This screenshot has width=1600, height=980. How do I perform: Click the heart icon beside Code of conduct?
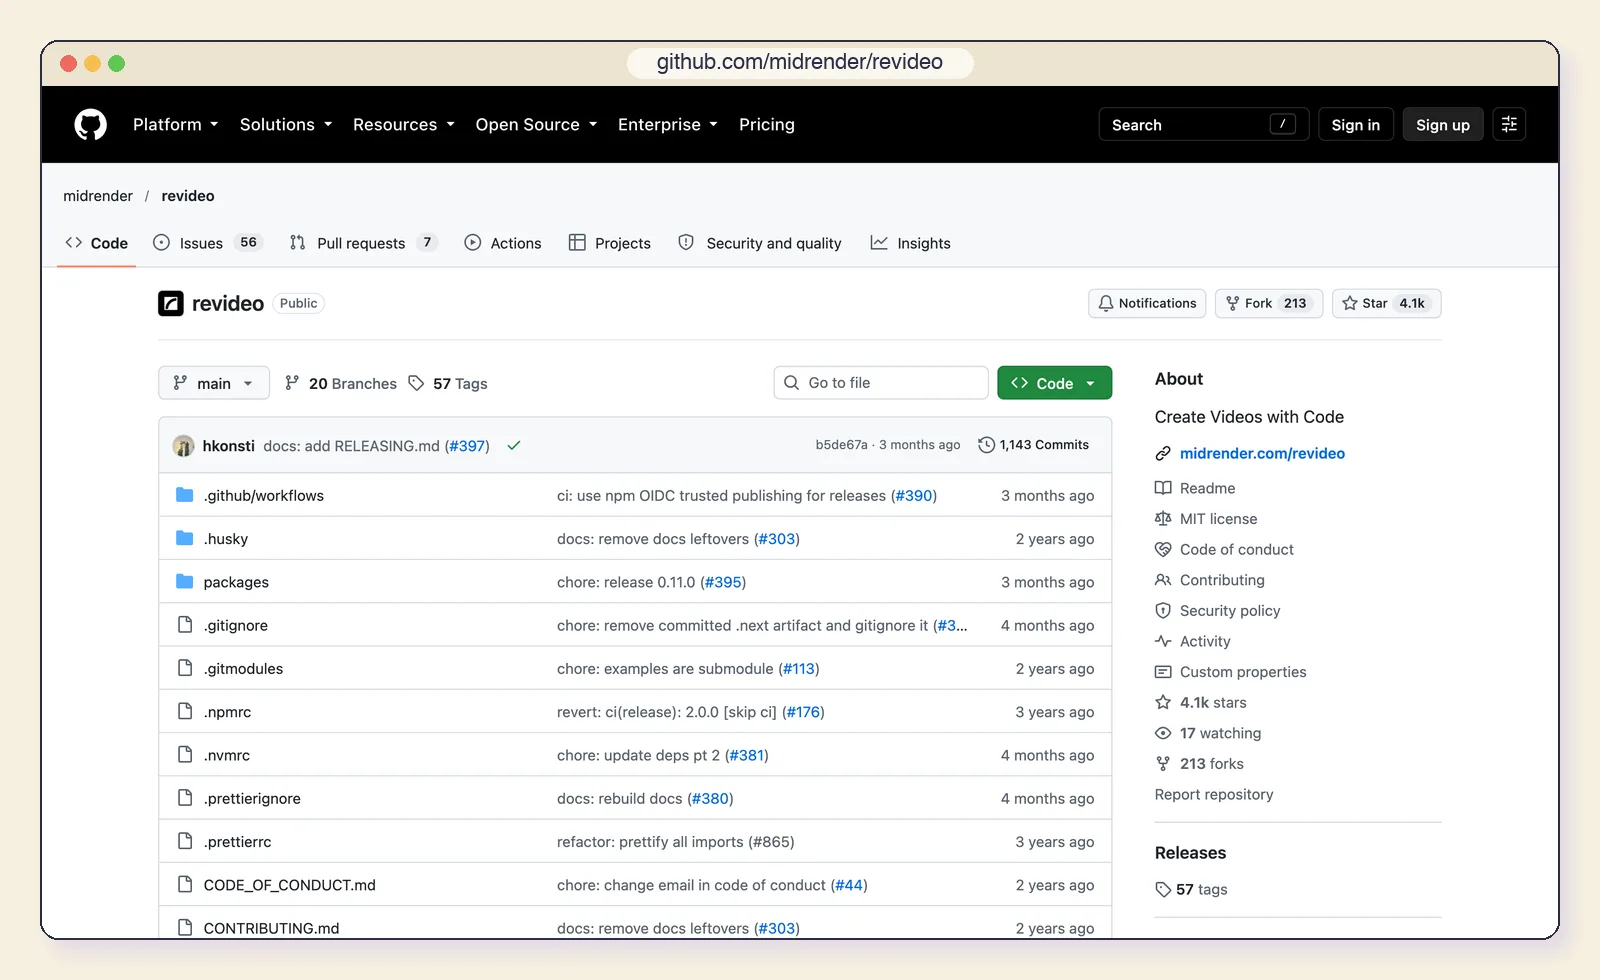click(x=1163, y=549)
